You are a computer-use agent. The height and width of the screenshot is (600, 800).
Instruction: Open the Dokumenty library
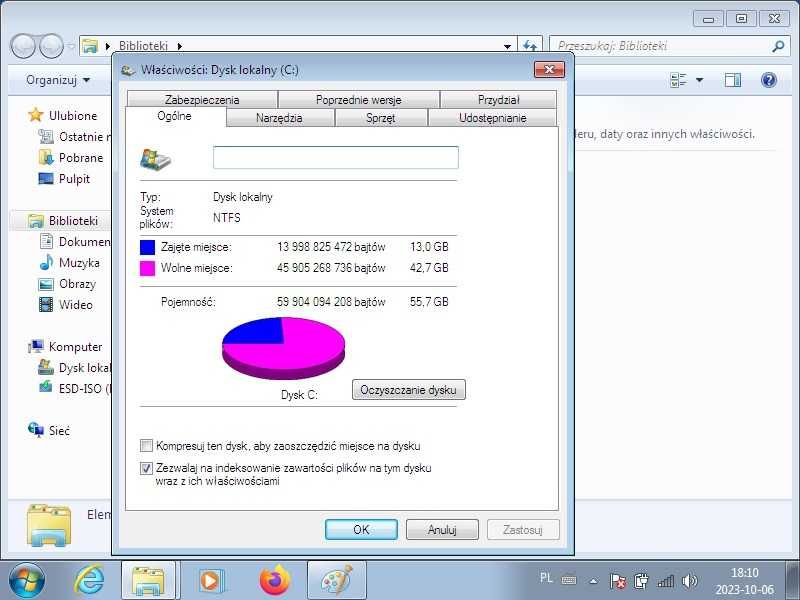tap(75, 241)
